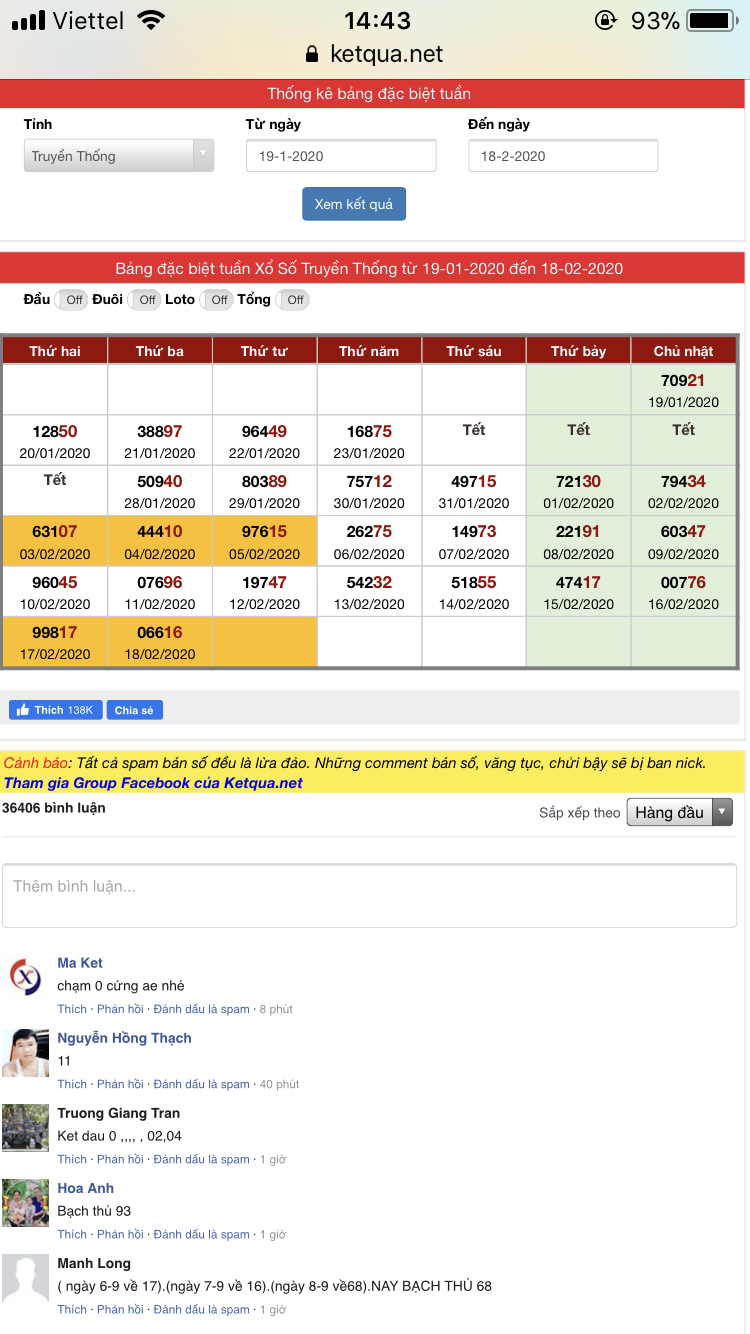Open the Sắp xếp theo Hàng đầu dropdown

pos(680,812)
